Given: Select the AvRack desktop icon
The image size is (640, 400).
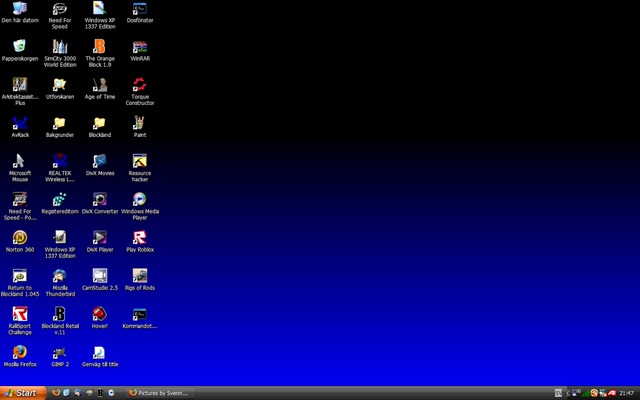Looking at the screenshot, I should (20, 127).
